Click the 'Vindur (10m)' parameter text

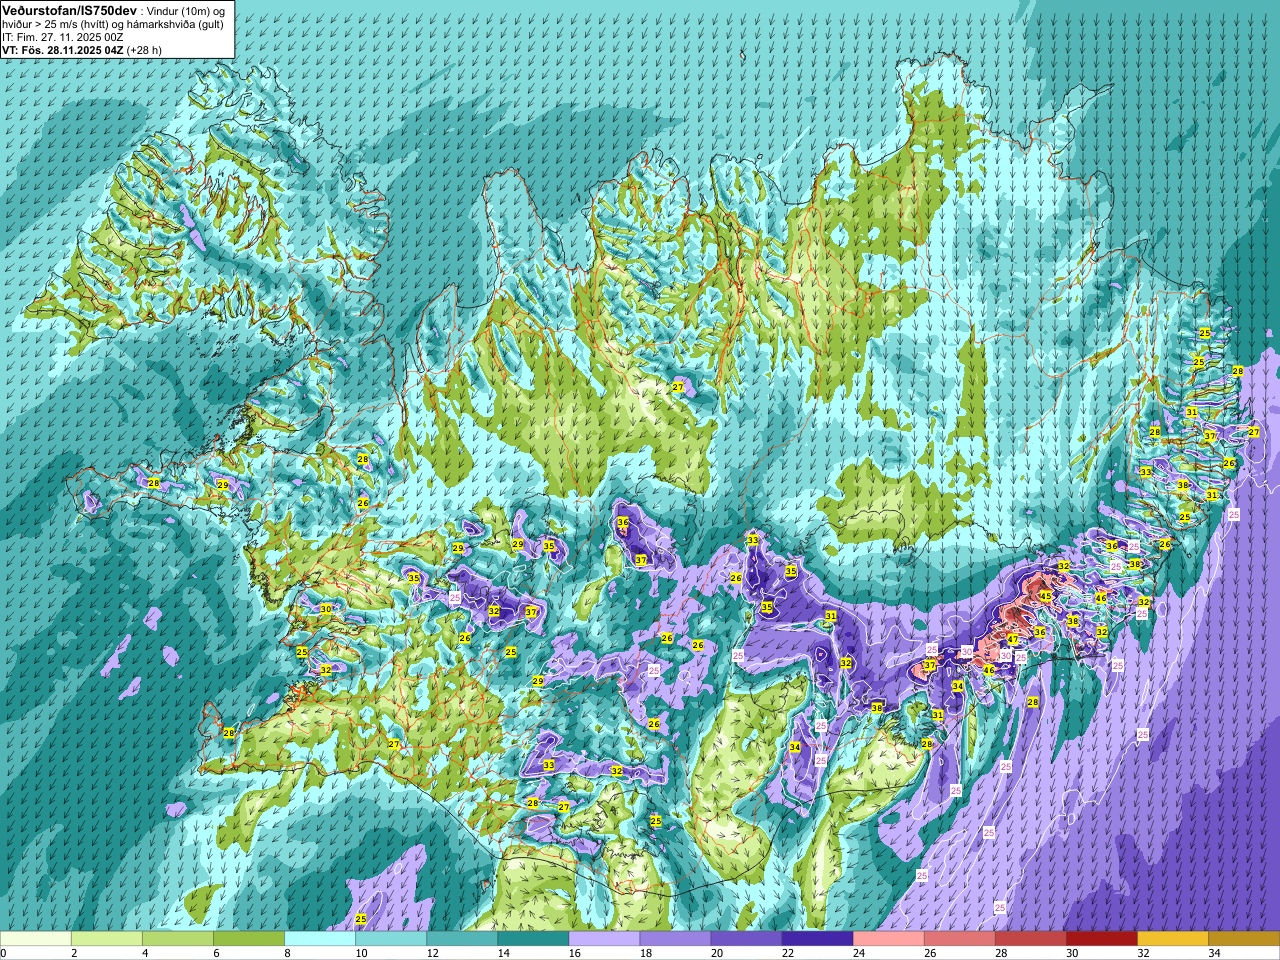pos(179,10)
